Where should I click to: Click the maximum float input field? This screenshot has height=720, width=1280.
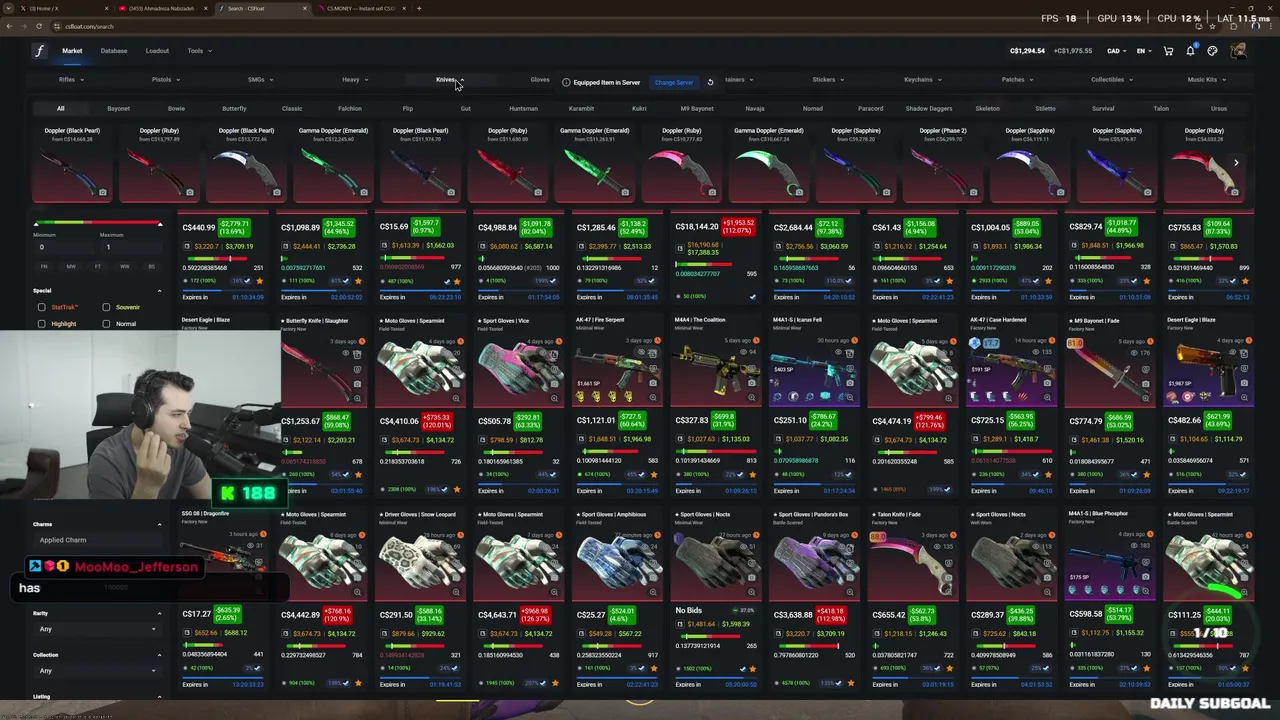coord(130,247)
